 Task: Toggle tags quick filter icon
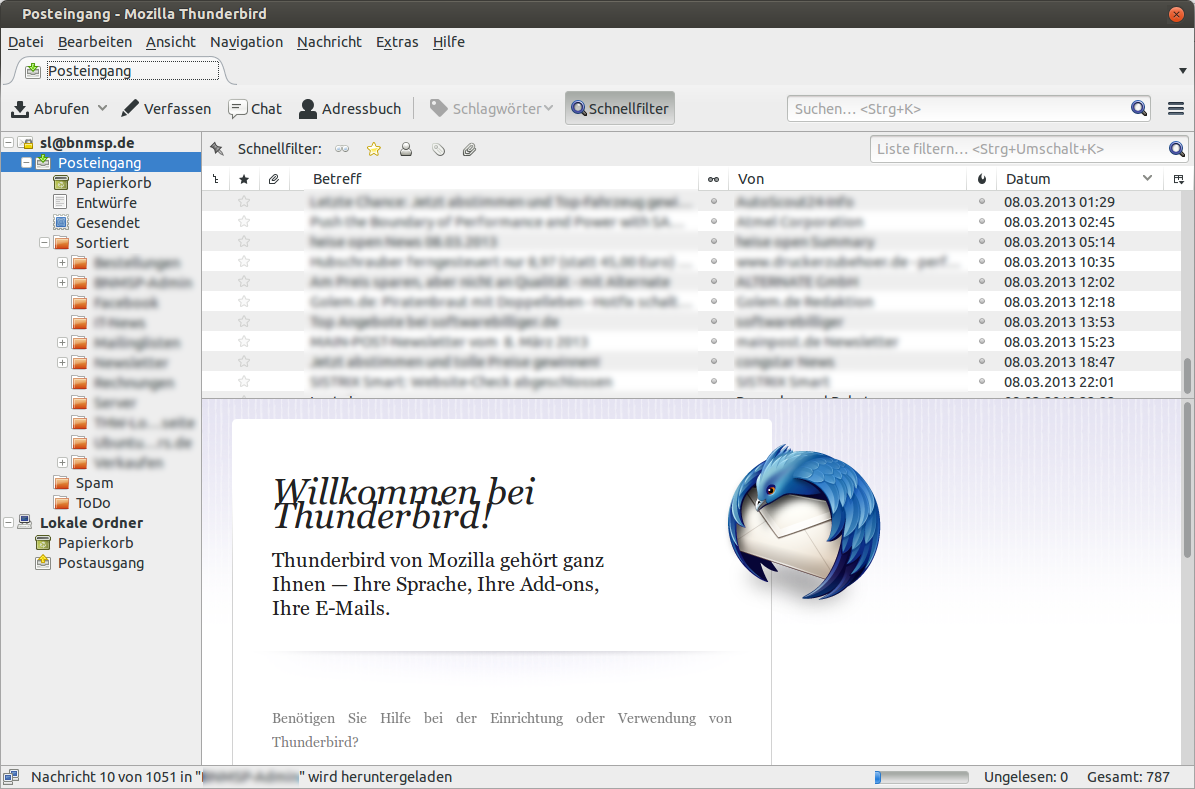point(438,149)
